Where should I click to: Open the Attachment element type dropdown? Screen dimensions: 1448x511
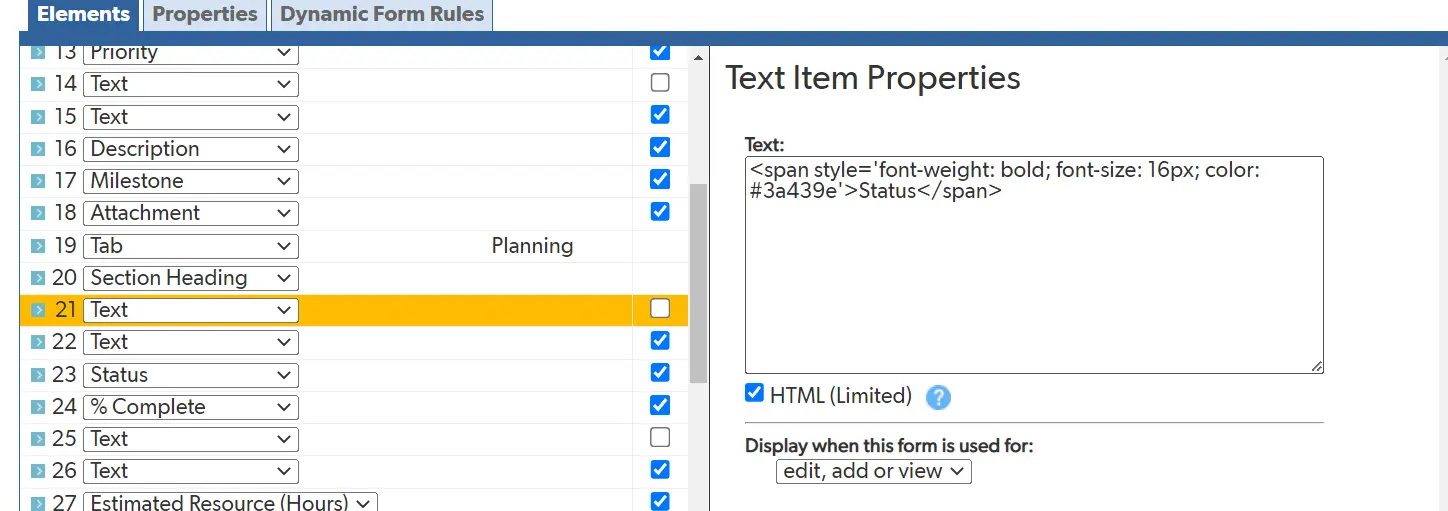(x=191, y=213)
